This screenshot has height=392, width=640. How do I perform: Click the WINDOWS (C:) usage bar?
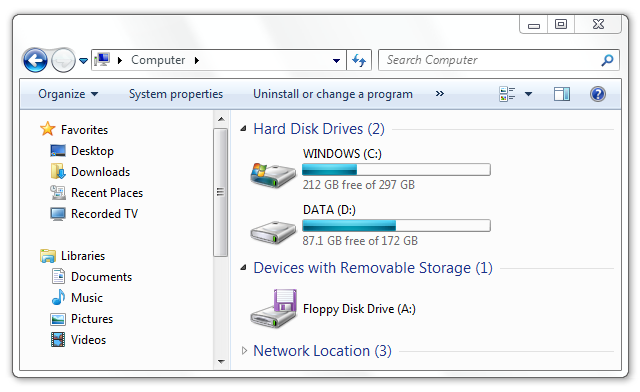[x=396, y=169]
